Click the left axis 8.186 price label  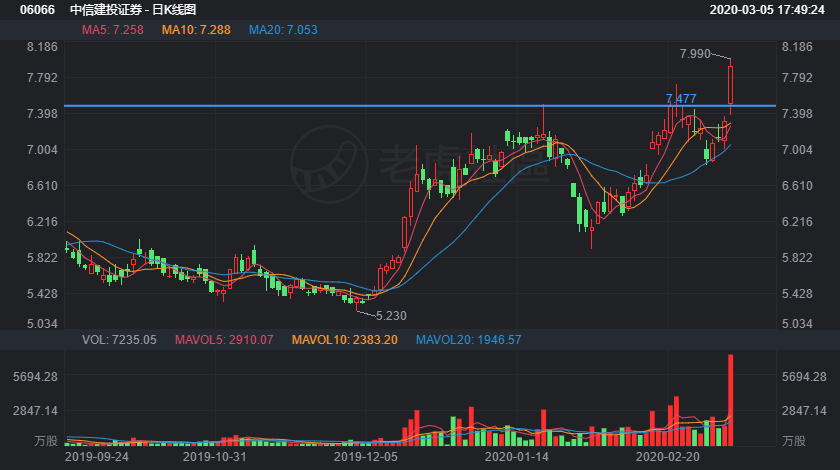[42, 47]
